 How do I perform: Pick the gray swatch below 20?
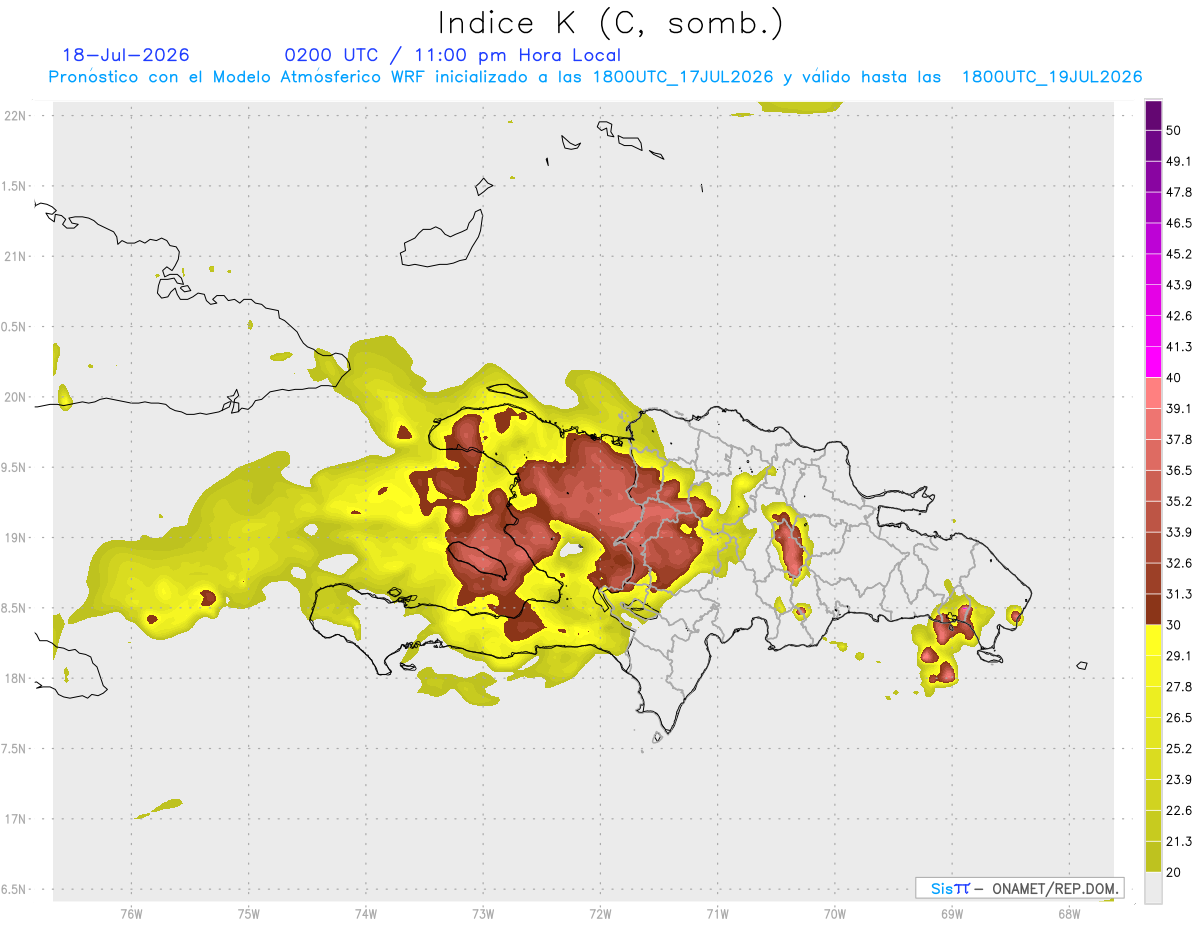tap(1153, 888)
